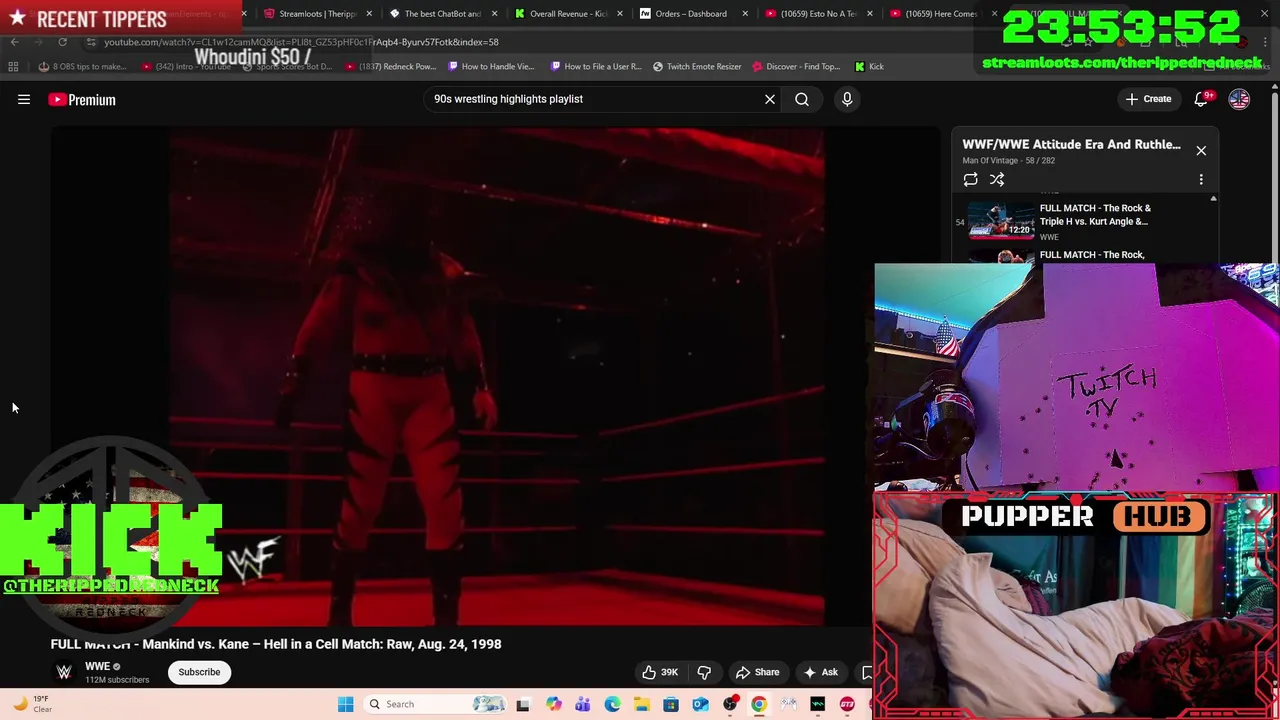Close the Streamloots tab
The width and height of the screenshot is (1280, 720).
click(x=370, y=14)
